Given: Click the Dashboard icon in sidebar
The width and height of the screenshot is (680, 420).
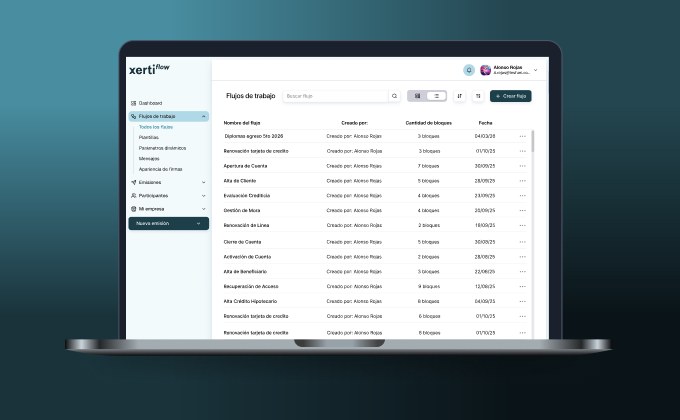Looking at the screenshot, I should (x=134, y=103).
